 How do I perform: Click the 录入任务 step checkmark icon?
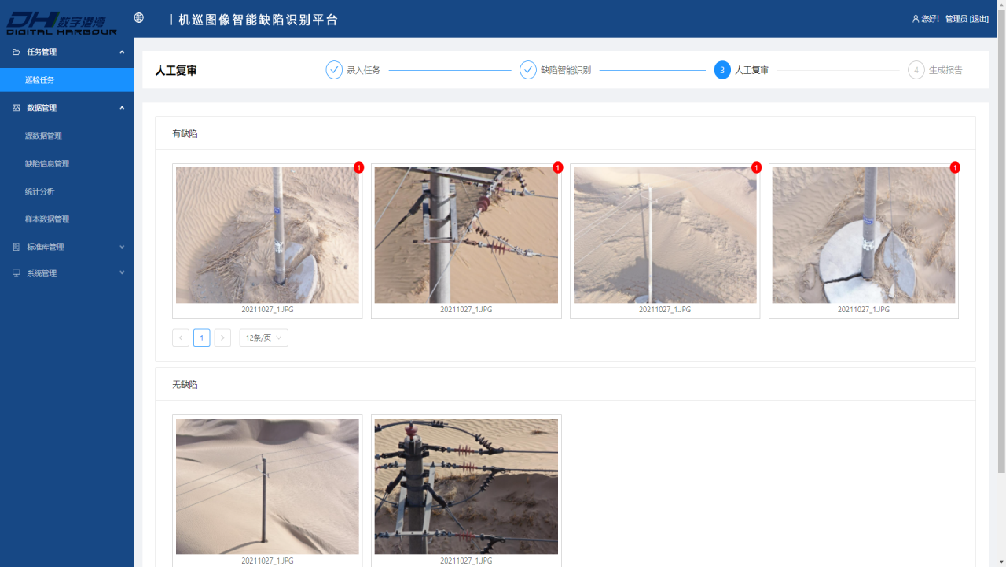[x=334, y=70]
